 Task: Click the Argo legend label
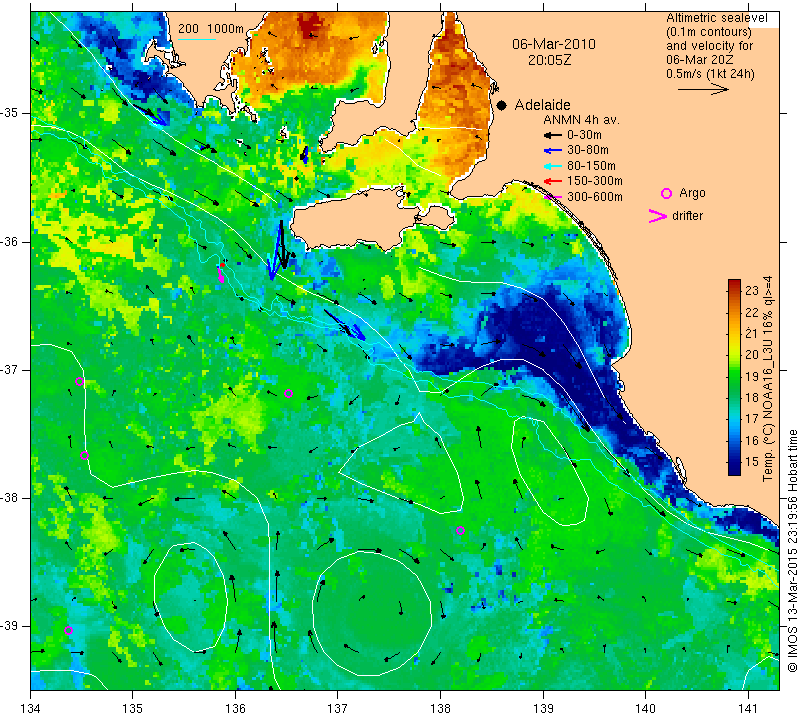692,193
